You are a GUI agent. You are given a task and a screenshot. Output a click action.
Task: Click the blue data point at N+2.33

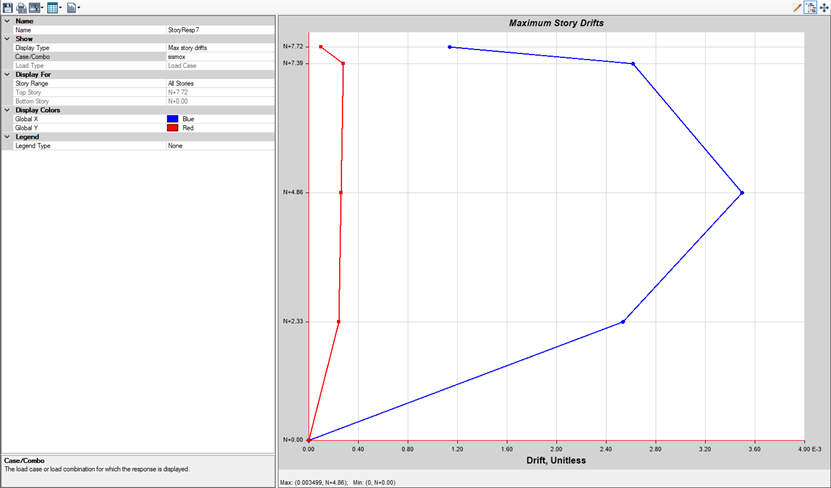point(623,322)
